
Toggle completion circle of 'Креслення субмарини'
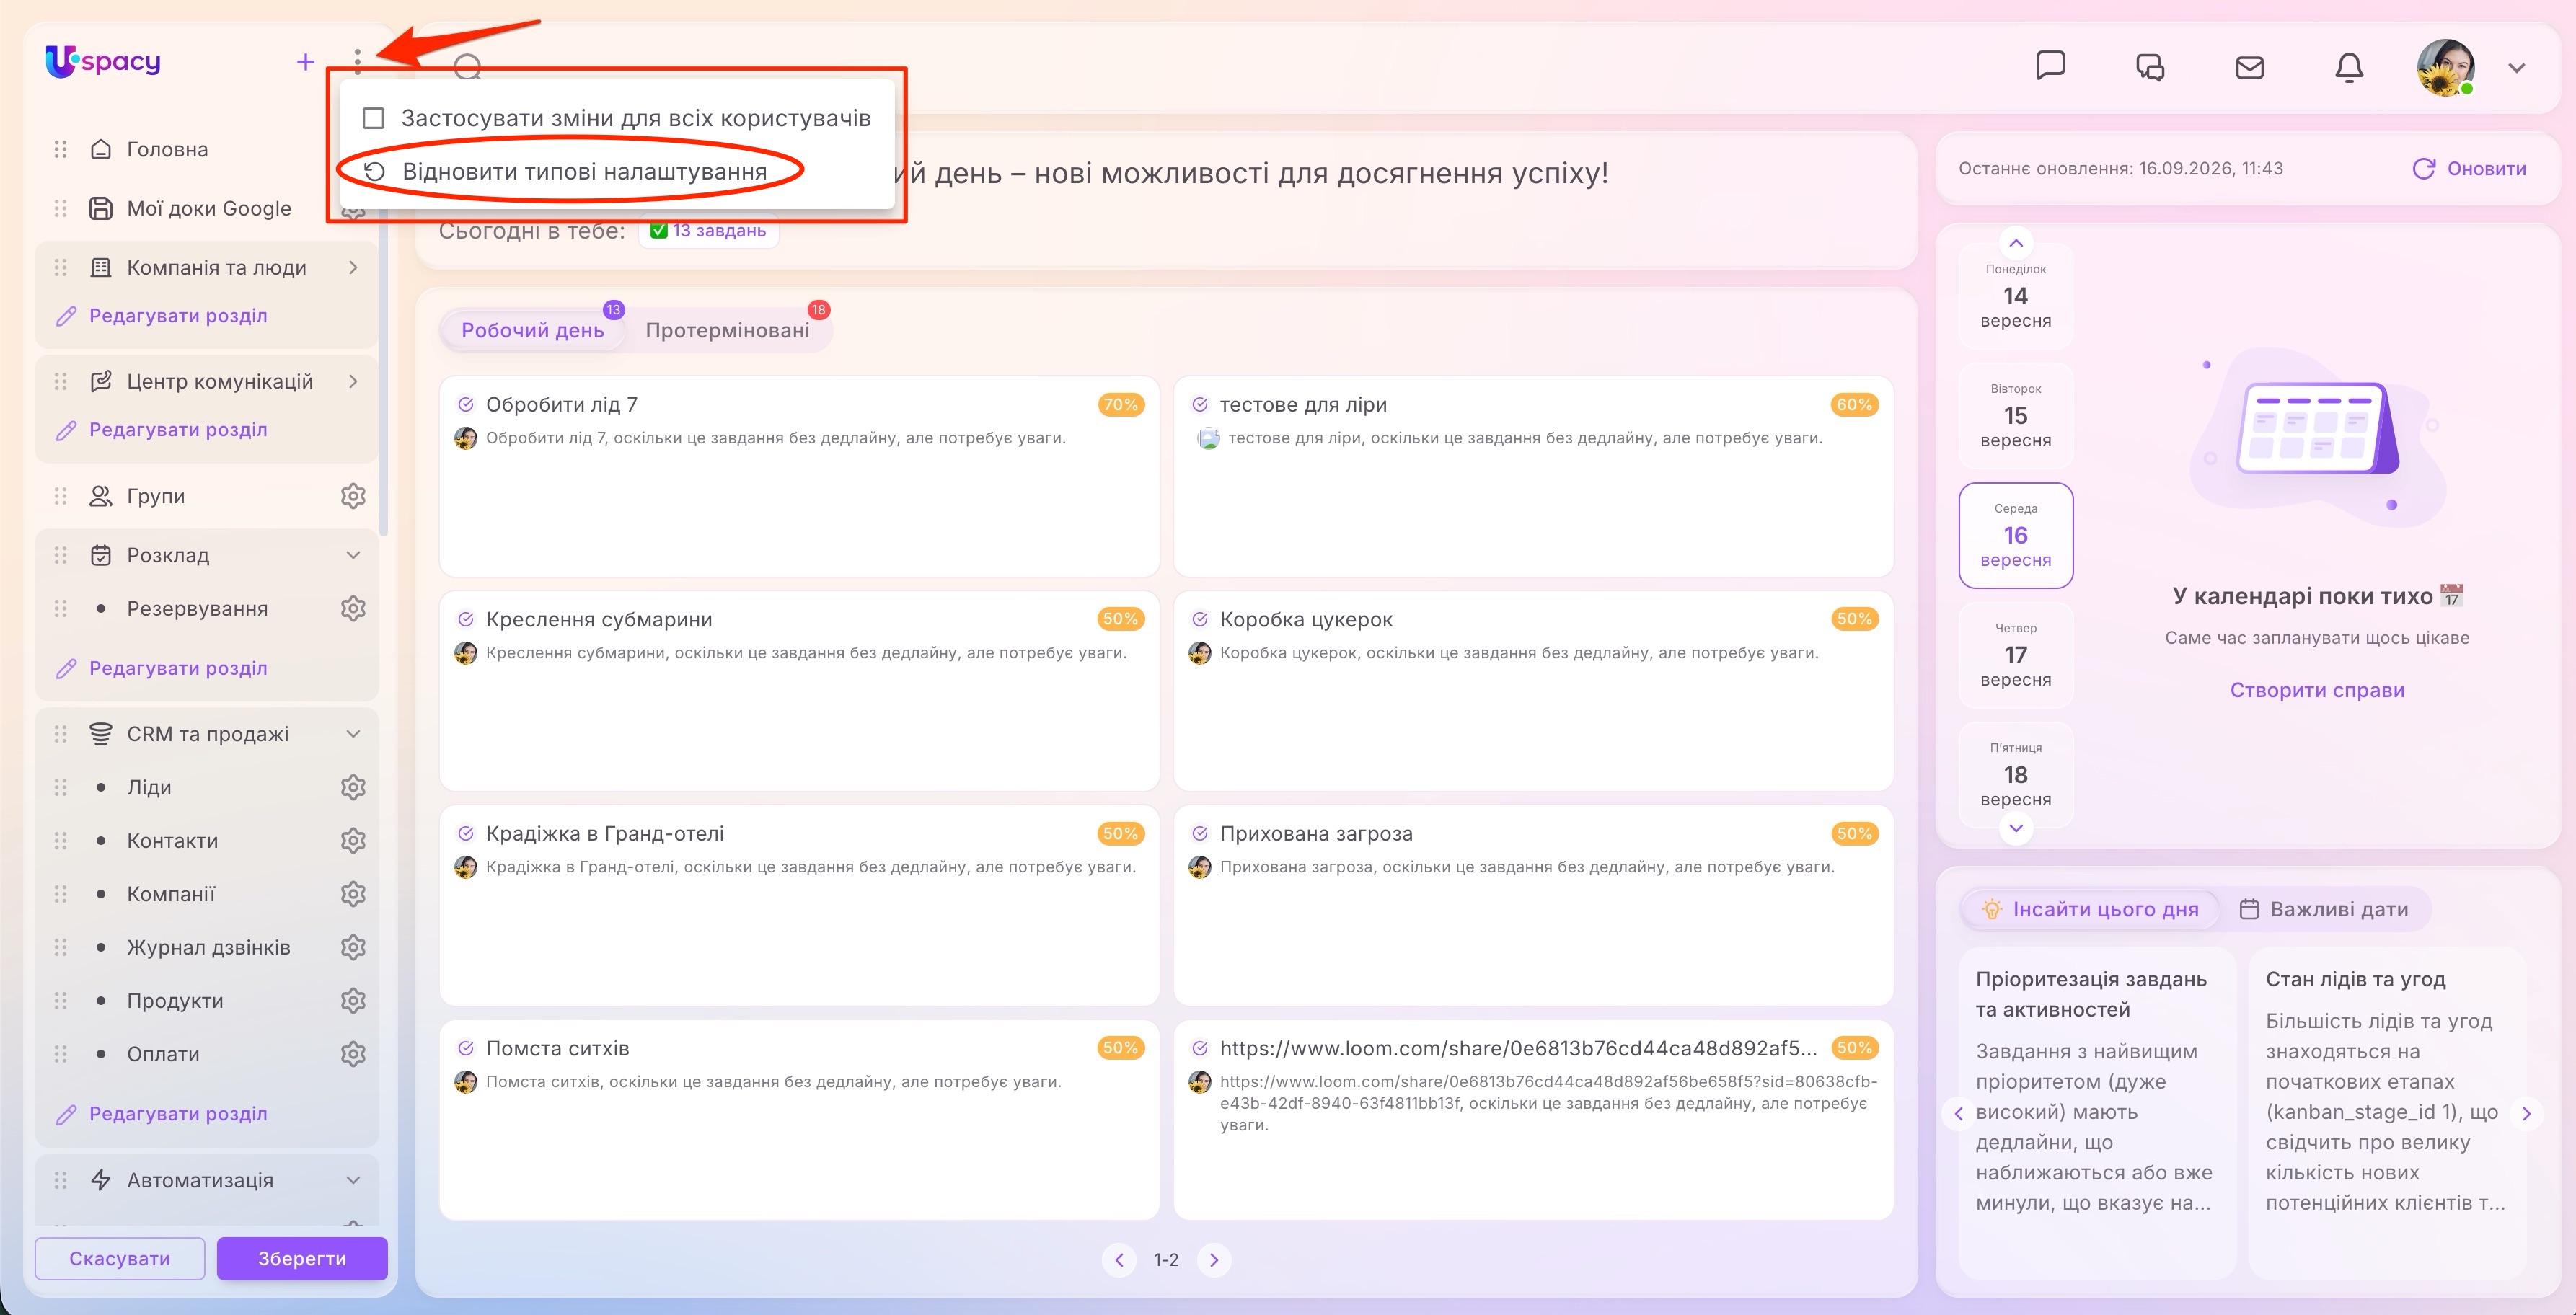coord(465,619)
